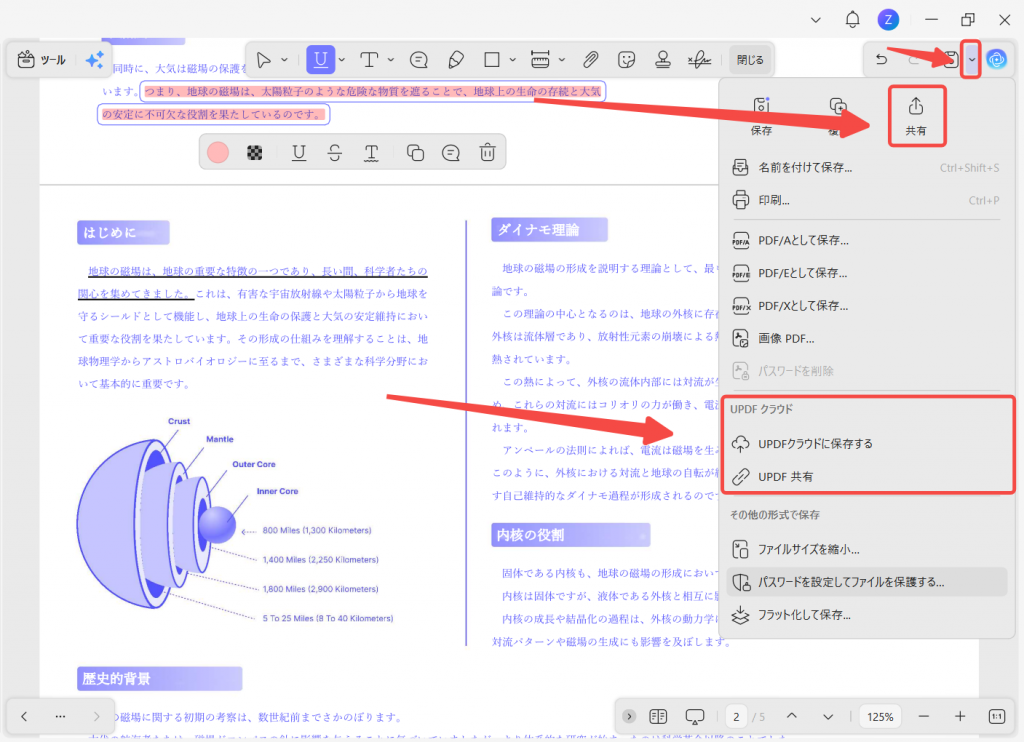Click the attachment paperclip icon
Screen dimensions: 1024x742
click(x=590, y=60)
